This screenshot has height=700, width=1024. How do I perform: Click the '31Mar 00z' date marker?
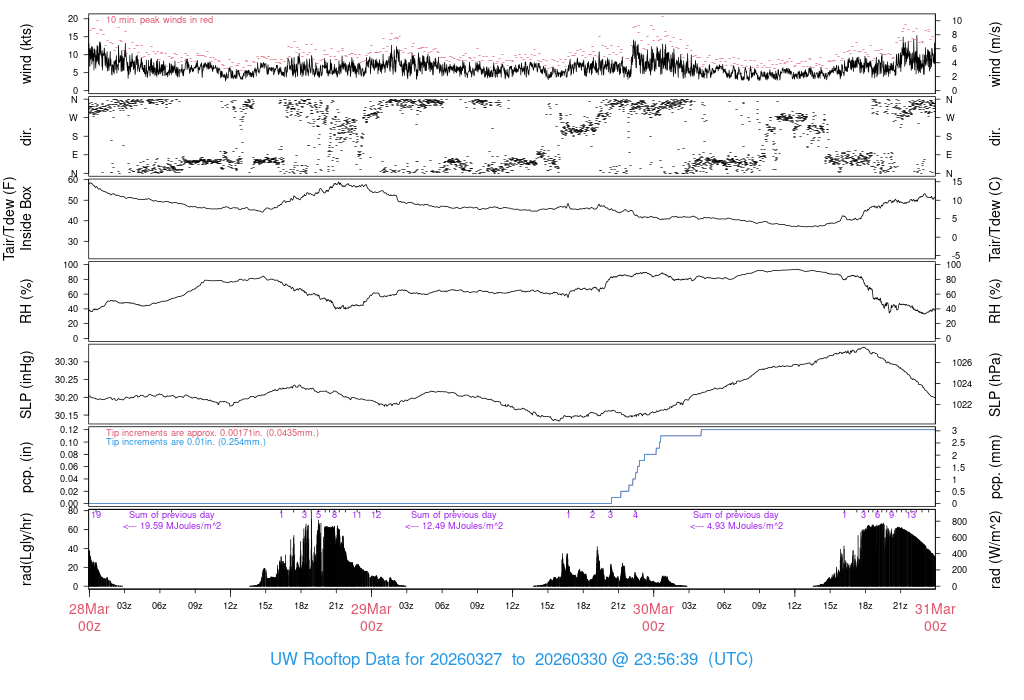click(x=935, y=617)
